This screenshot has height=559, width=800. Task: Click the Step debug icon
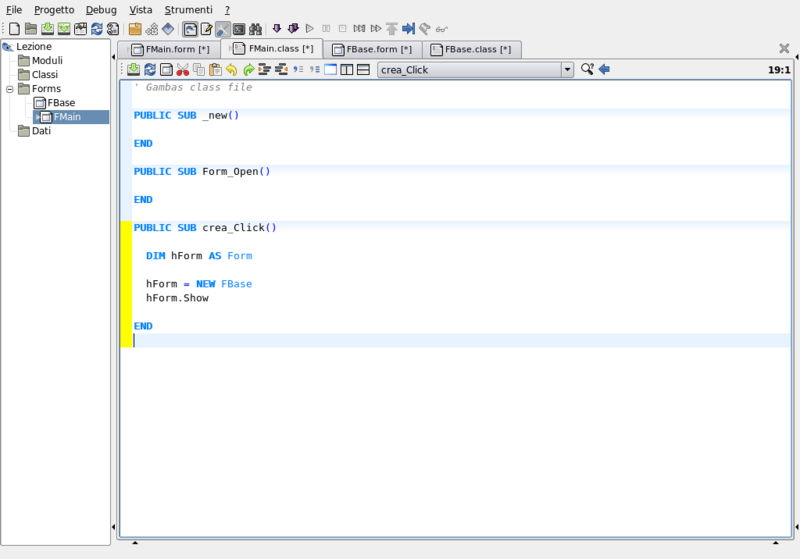pos(359,29)
